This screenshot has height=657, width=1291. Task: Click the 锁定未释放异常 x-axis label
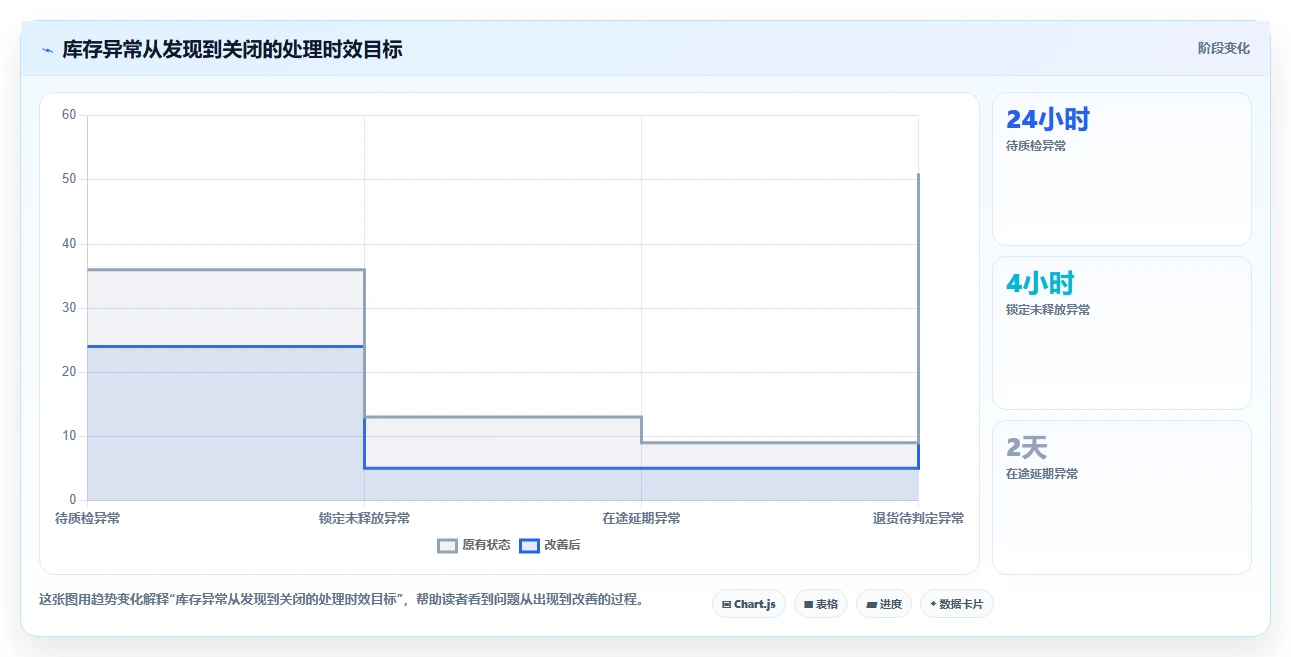tap(364, 518)
